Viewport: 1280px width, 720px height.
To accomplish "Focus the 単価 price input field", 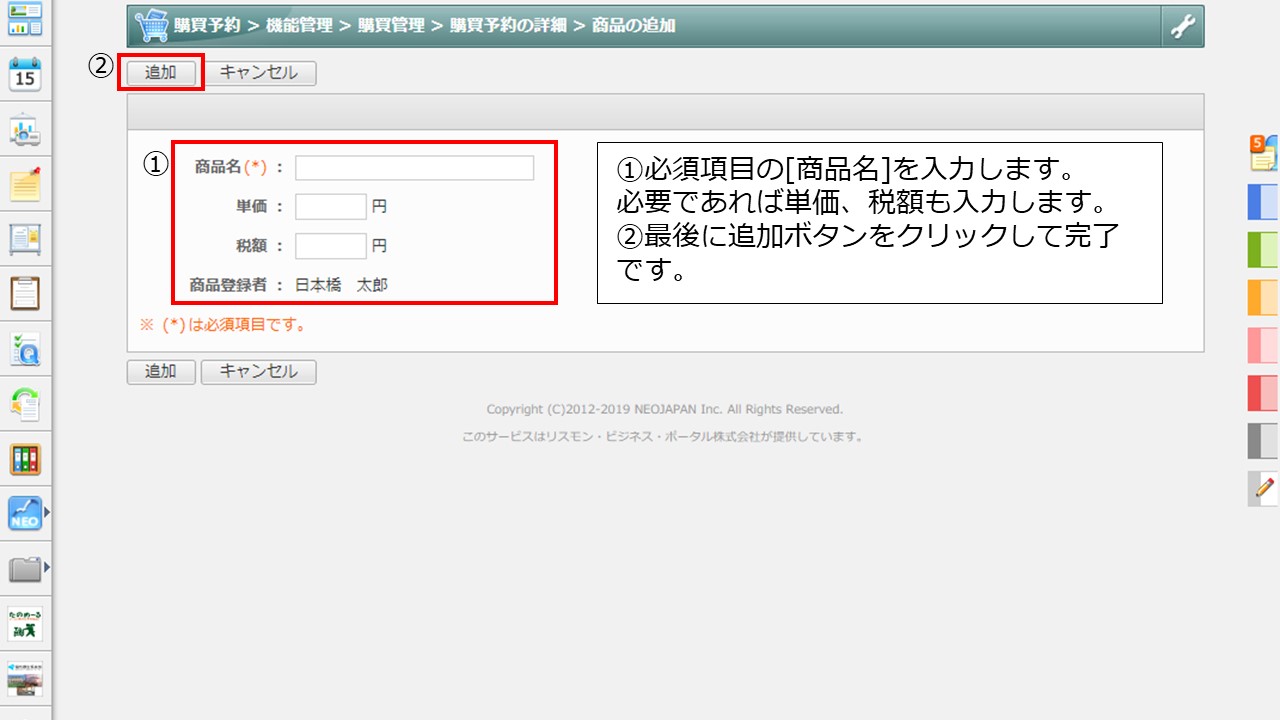I will click(x=331, y=207).
